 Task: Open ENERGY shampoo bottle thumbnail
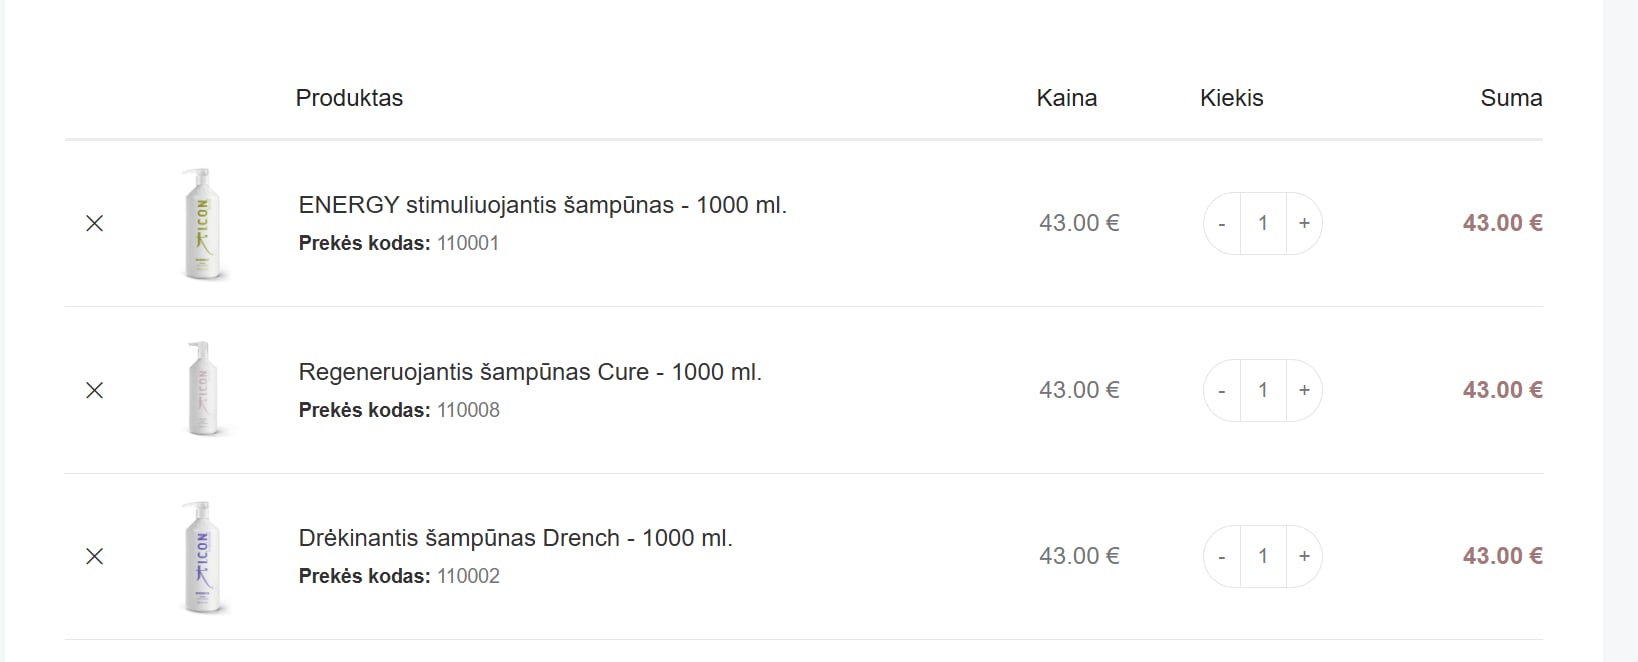(x=204, y=224)
